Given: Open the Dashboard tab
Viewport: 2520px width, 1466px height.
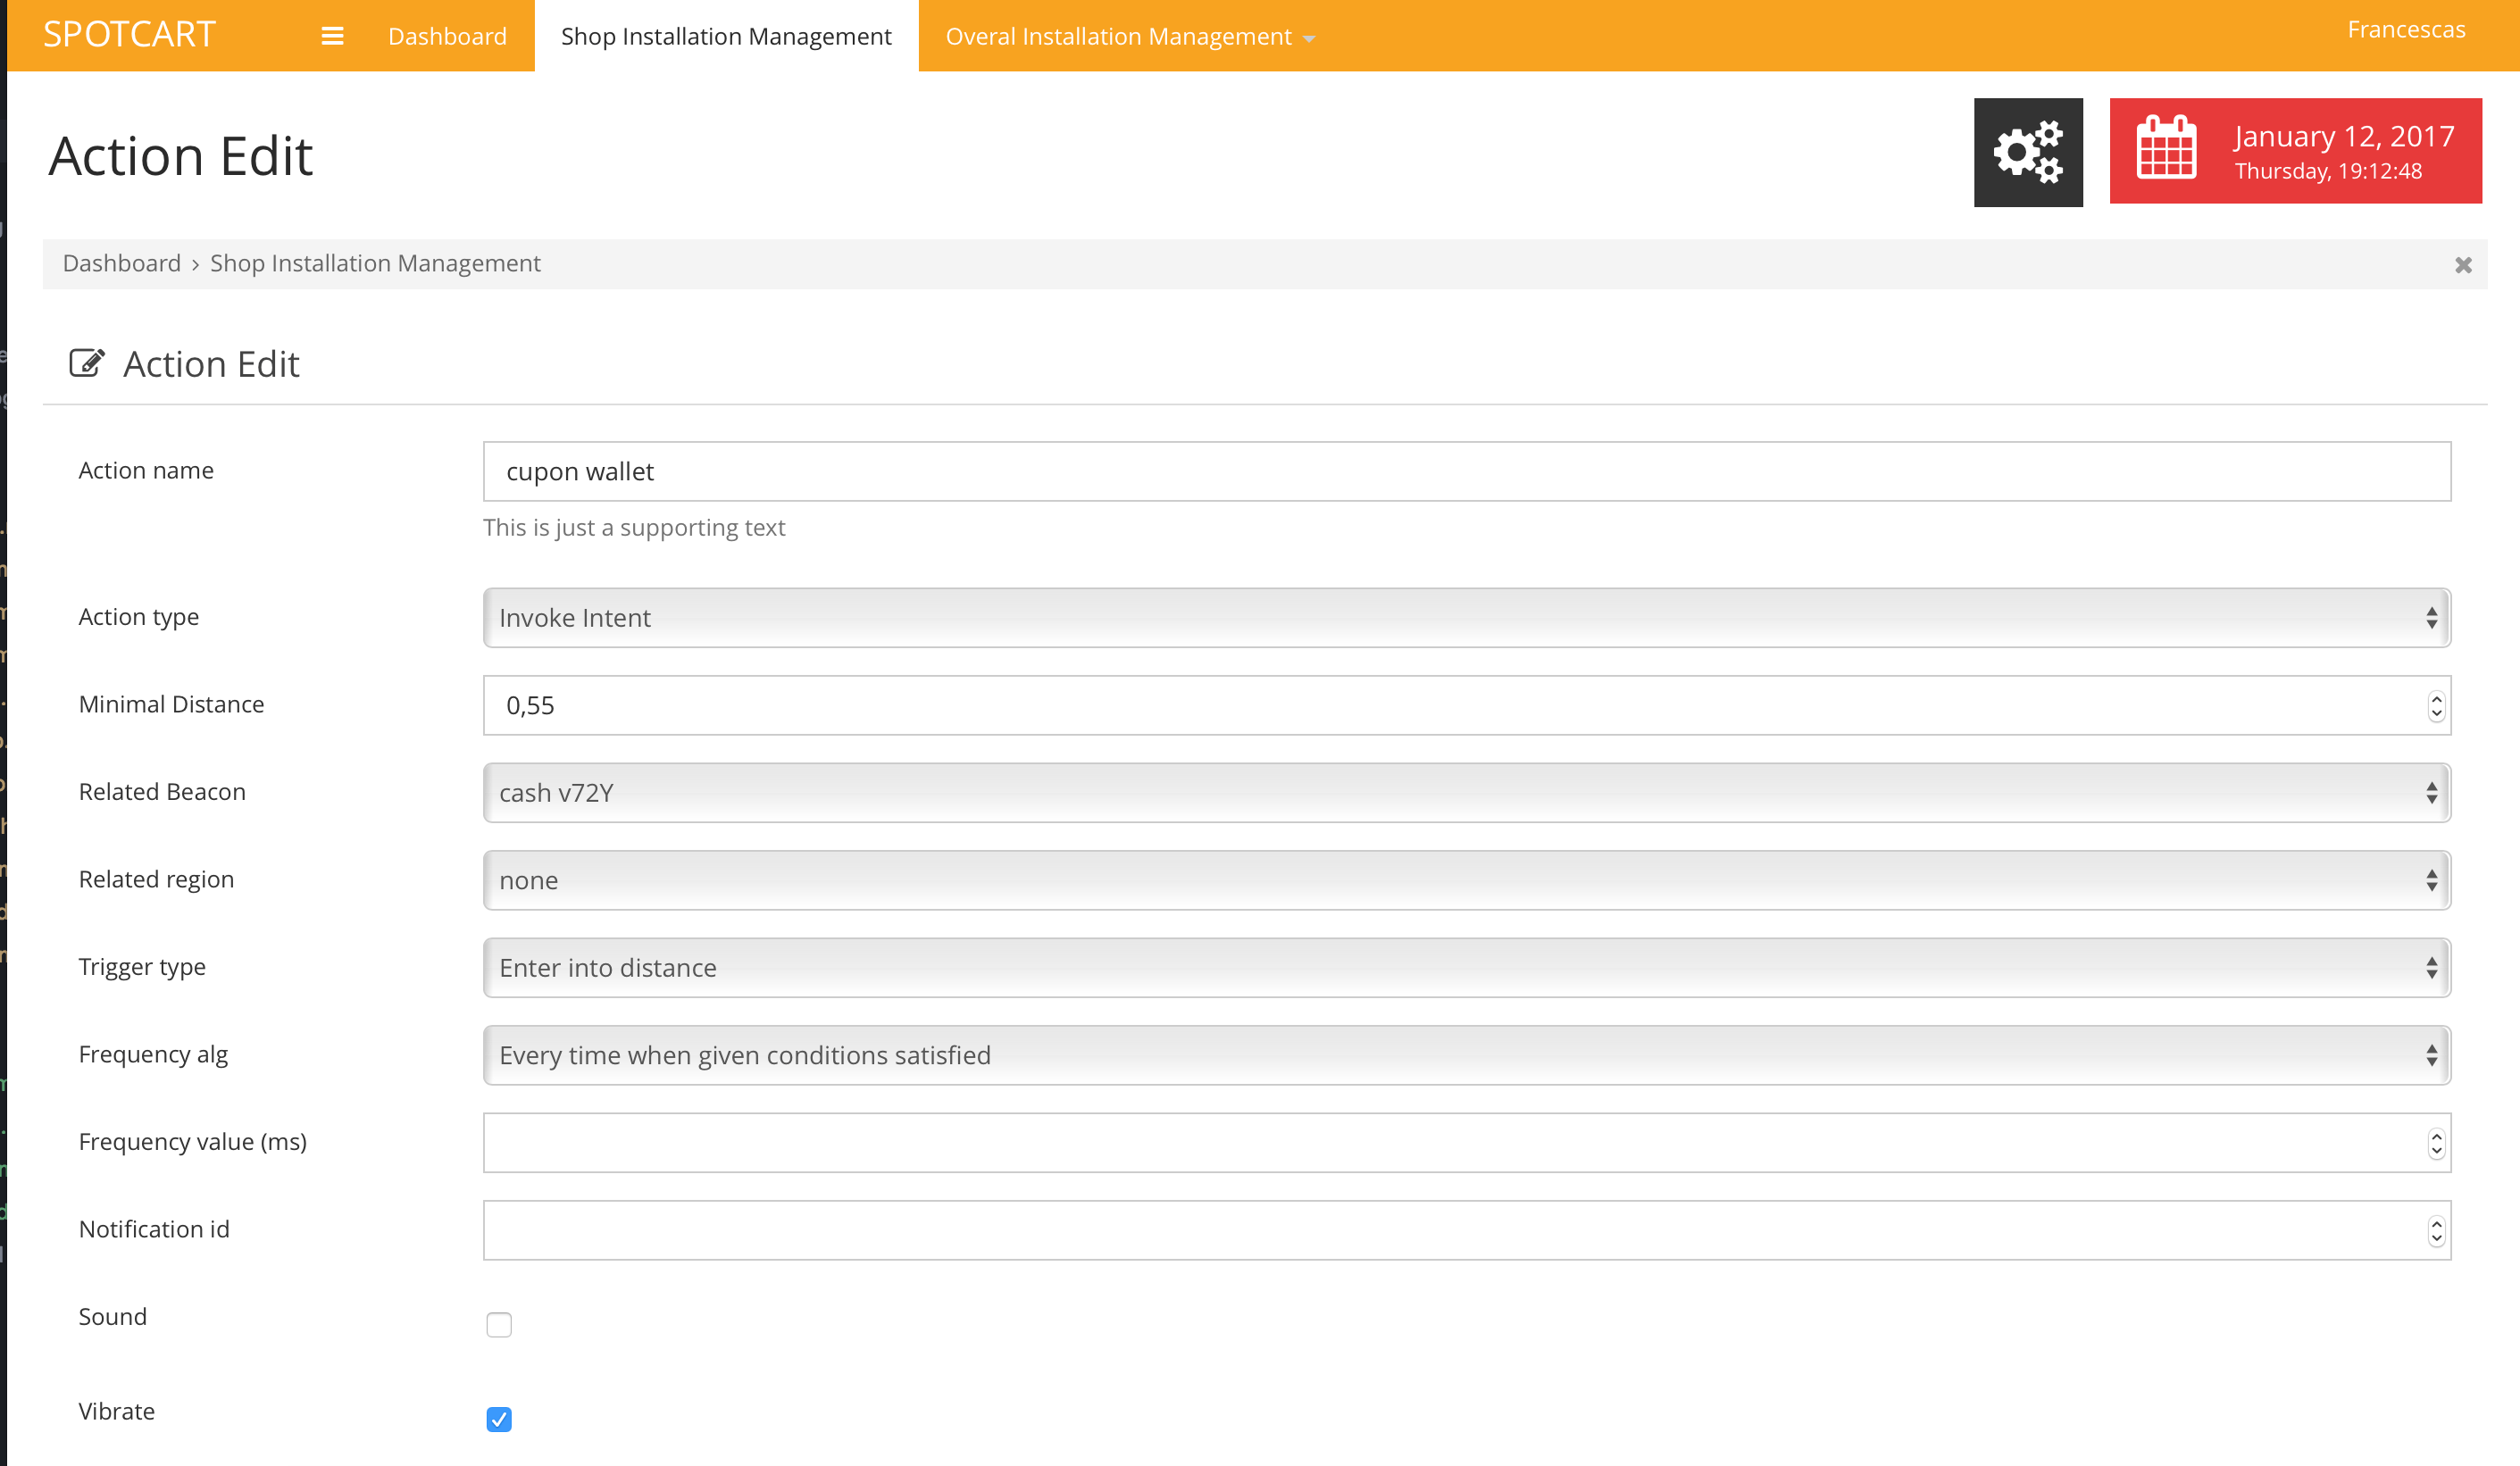Looking at the screenshot, I should point(447,36).
